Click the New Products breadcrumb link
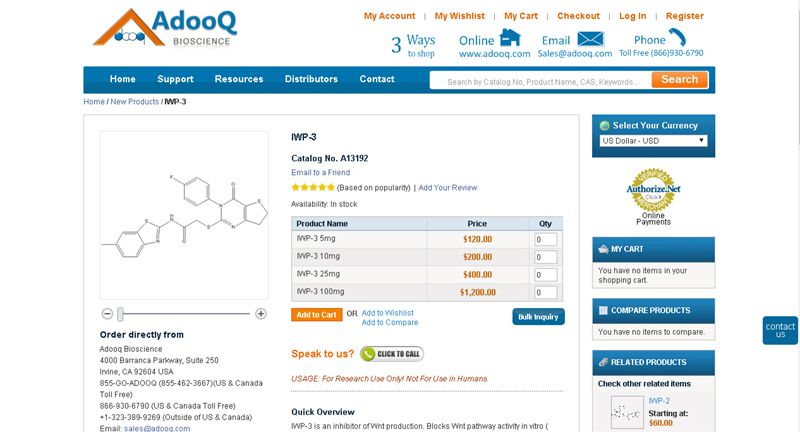The width and height of the screenshot is (800, 432). [x=135, y=101]
